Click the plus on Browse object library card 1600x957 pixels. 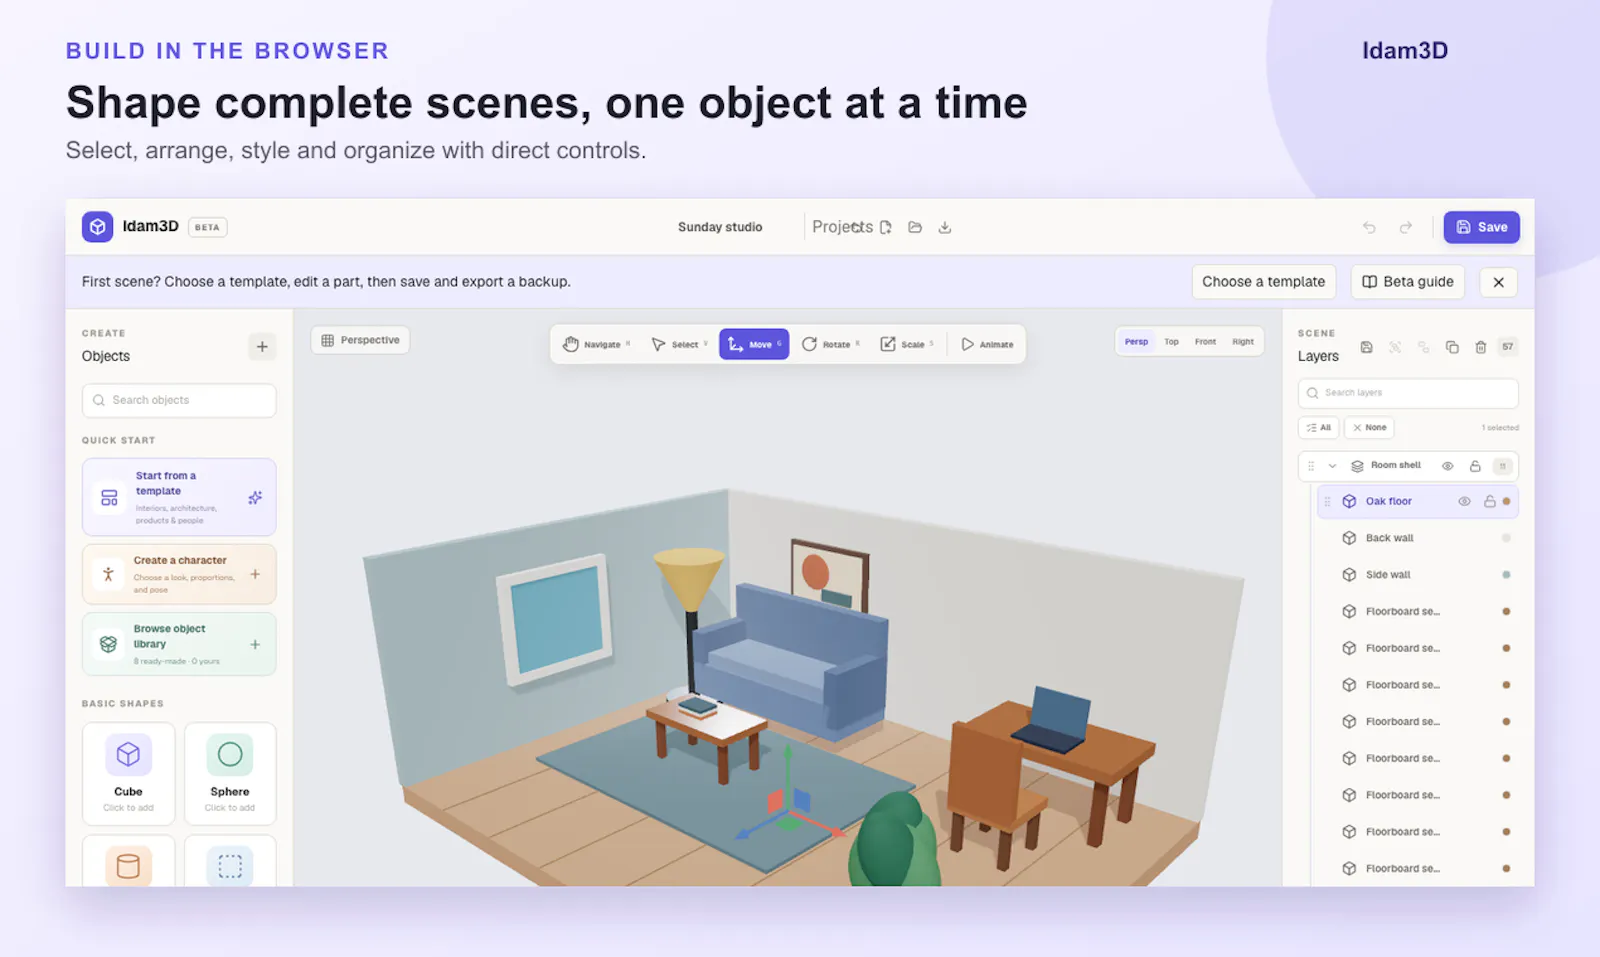pyautogui.click(x=255, y=645)
